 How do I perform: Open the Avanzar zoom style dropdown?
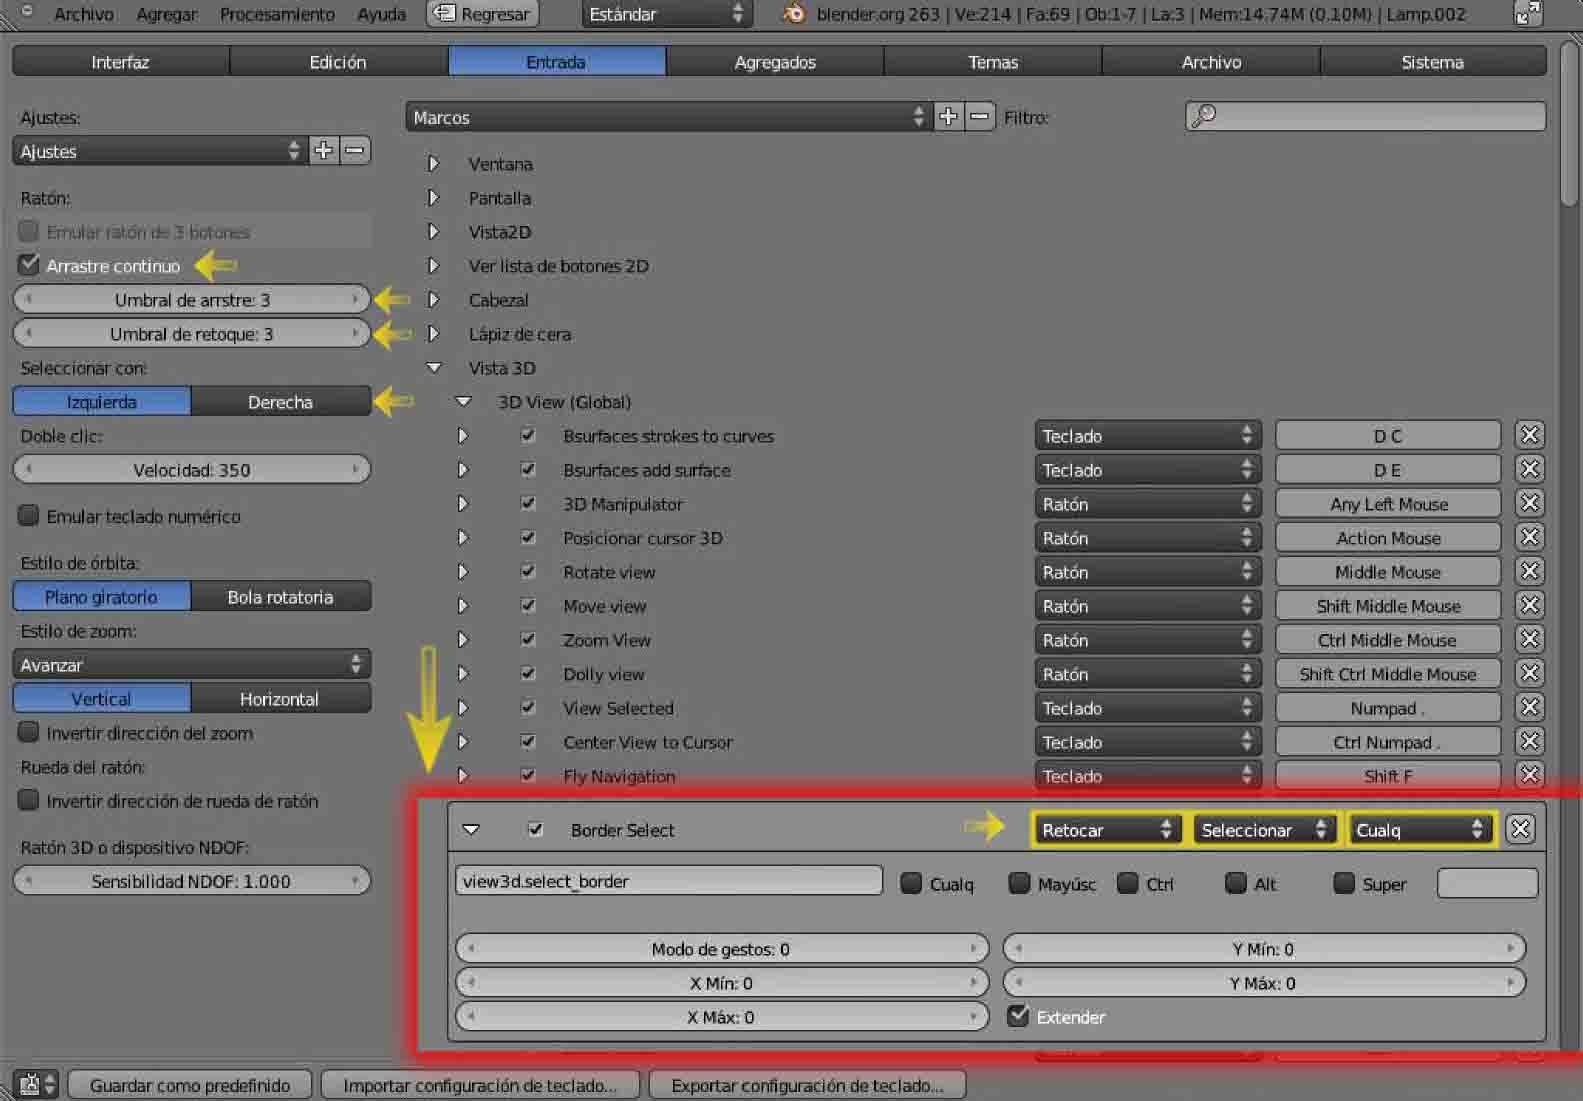pyautogui.click(x=191, y=665)
